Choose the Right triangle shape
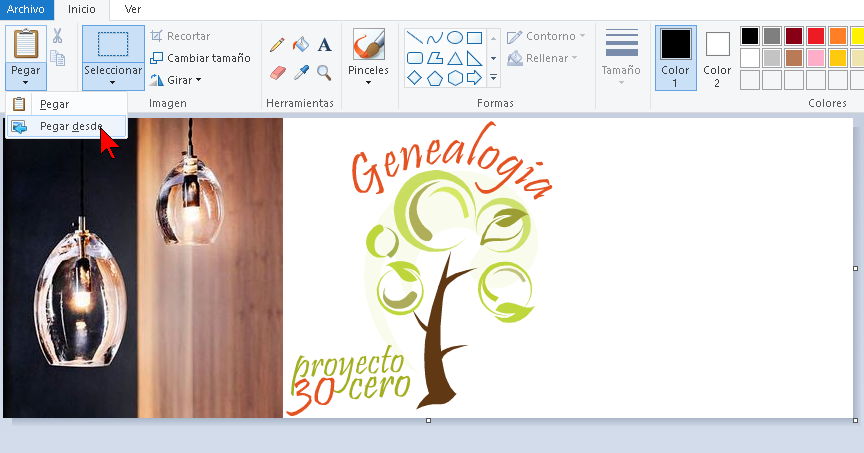Screen dimensions: 864x453 (x=474, y=58)
